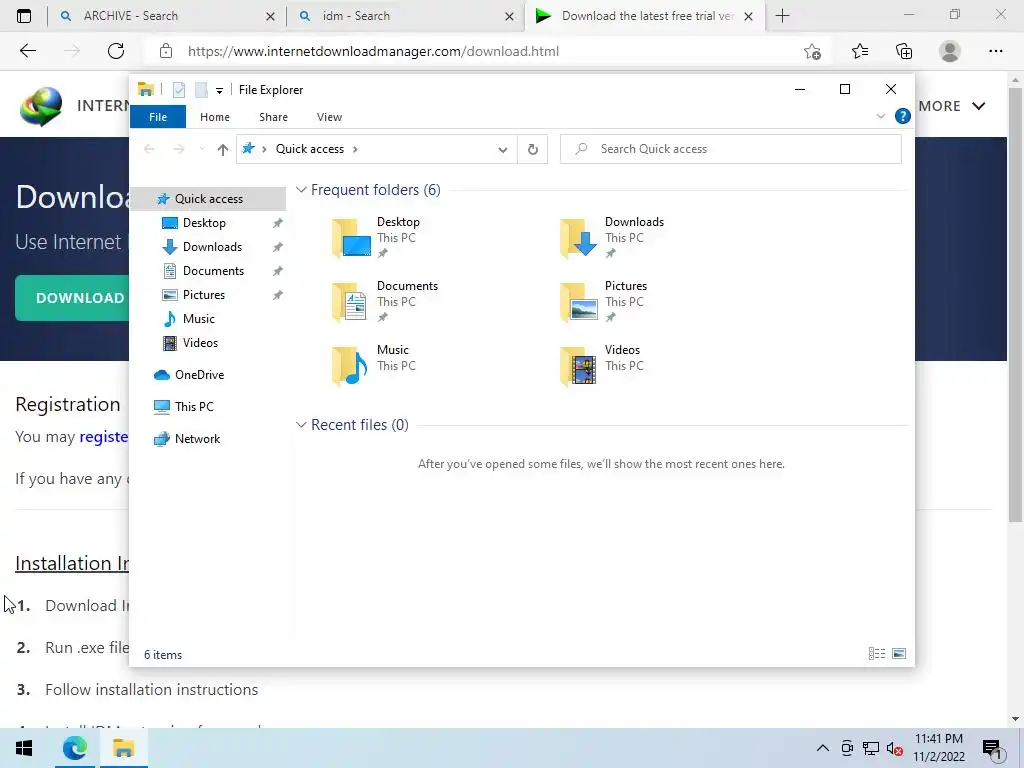Select Music in navigation pane

[198, 319]
